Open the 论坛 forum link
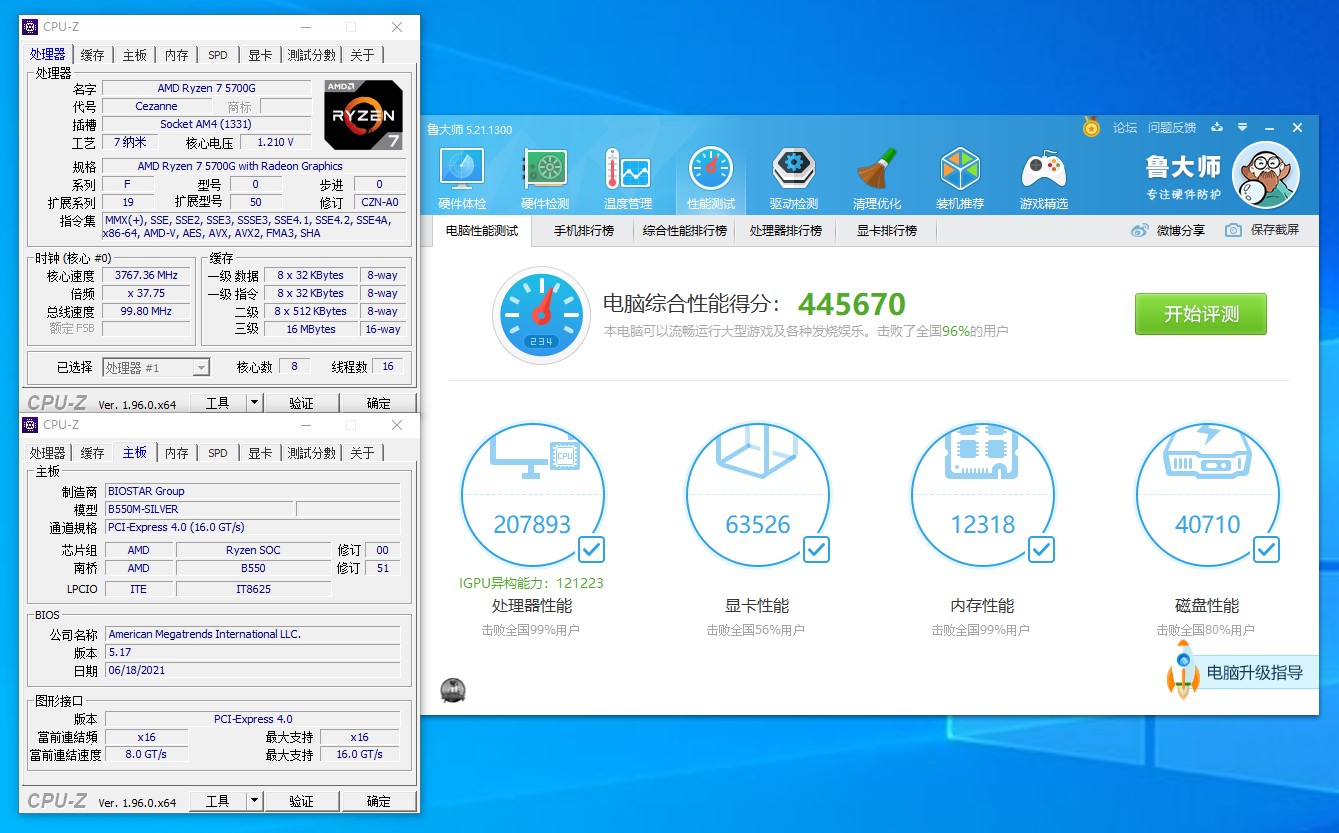Viewport: 1339px width, 833px height. point(1125,127)
